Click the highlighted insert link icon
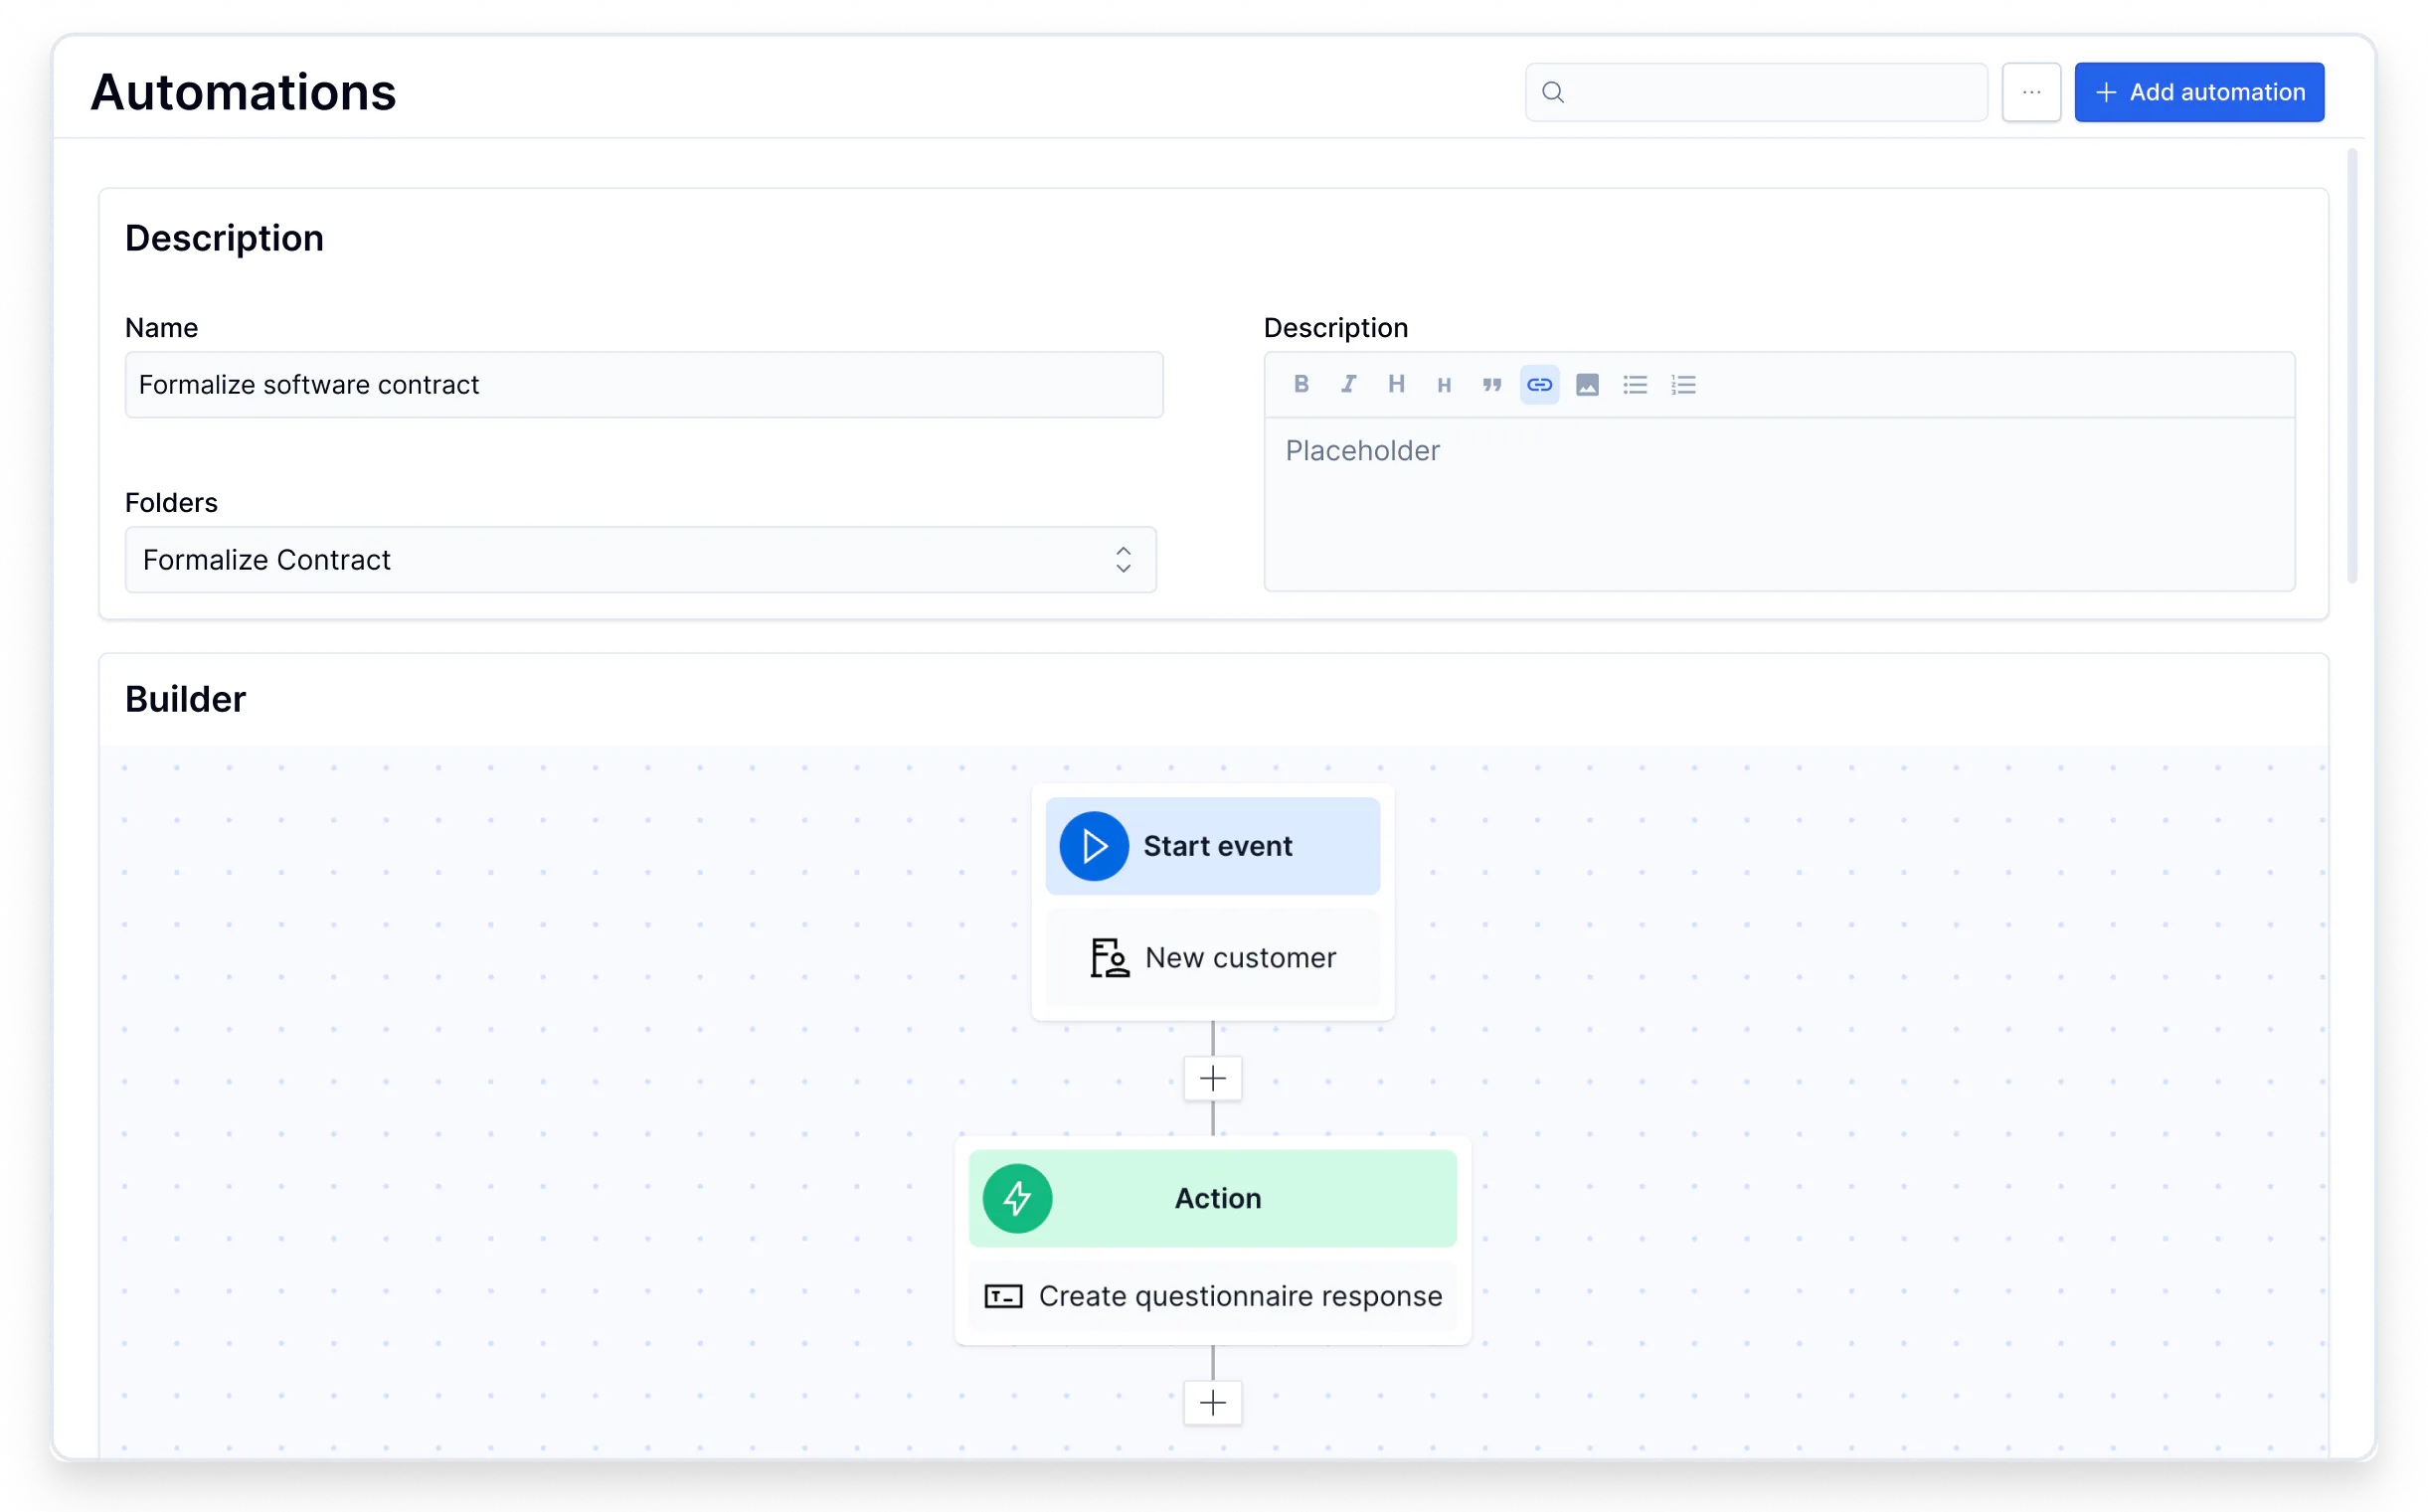Screen dimensions: 2428x1512 [1539, 384]
